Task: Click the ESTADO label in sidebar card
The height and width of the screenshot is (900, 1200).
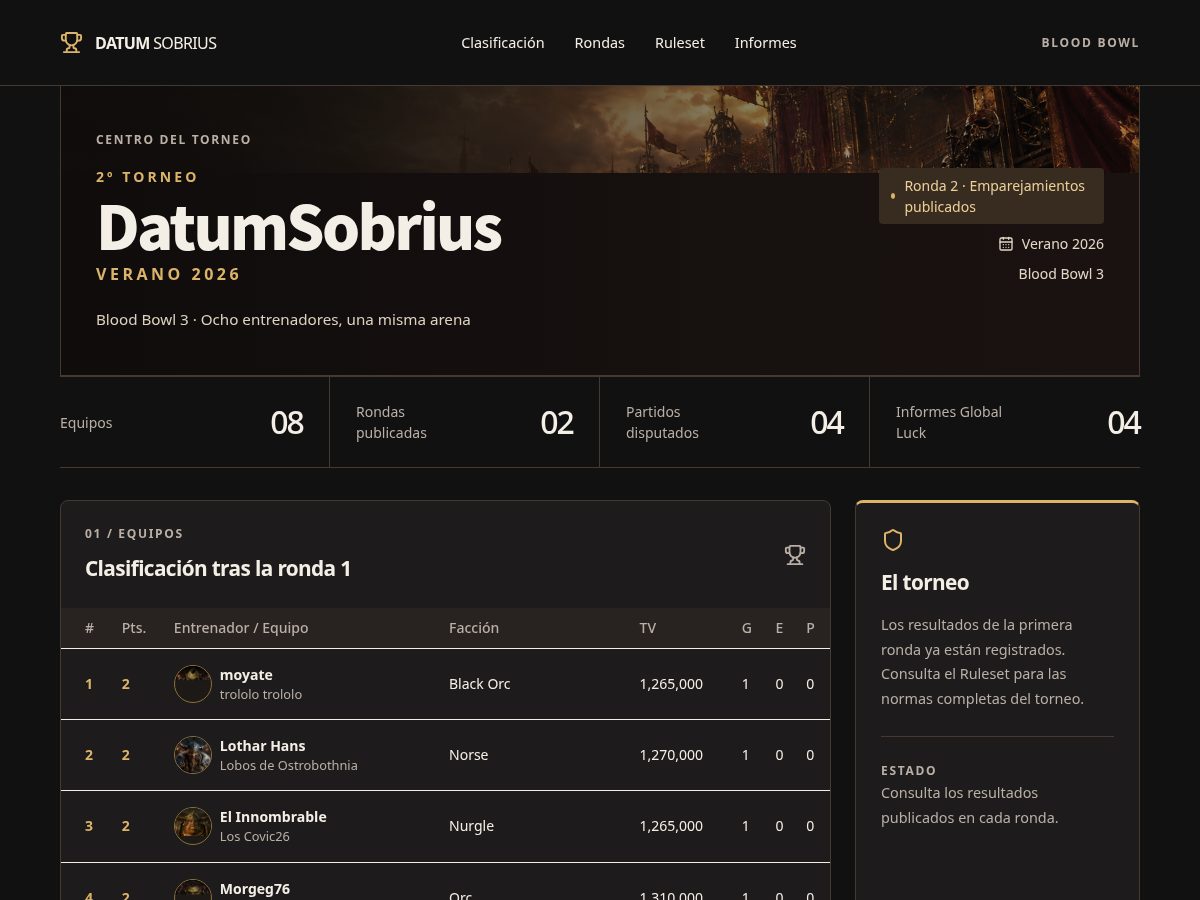Action: (909, 771)
